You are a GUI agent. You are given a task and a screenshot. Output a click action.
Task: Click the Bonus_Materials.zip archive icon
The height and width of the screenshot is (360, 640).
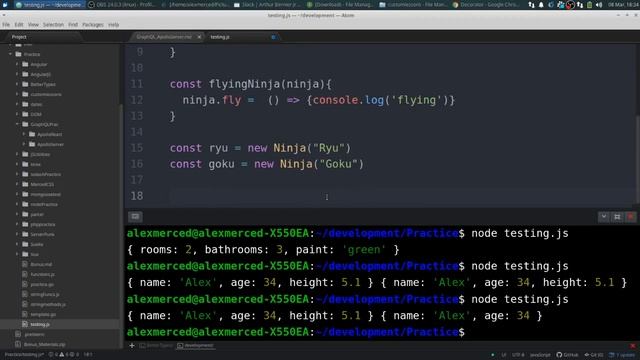click(18, 344)
